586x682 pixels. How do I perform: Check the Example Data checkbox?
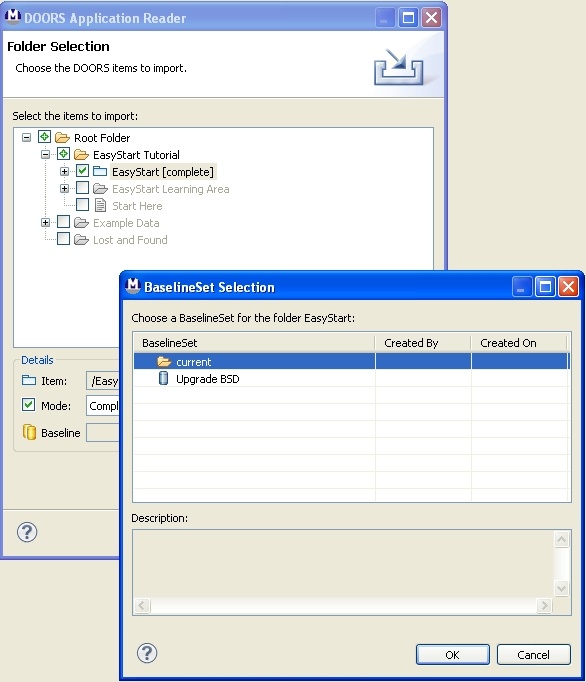pyautogui.click(x=64, y=222)
